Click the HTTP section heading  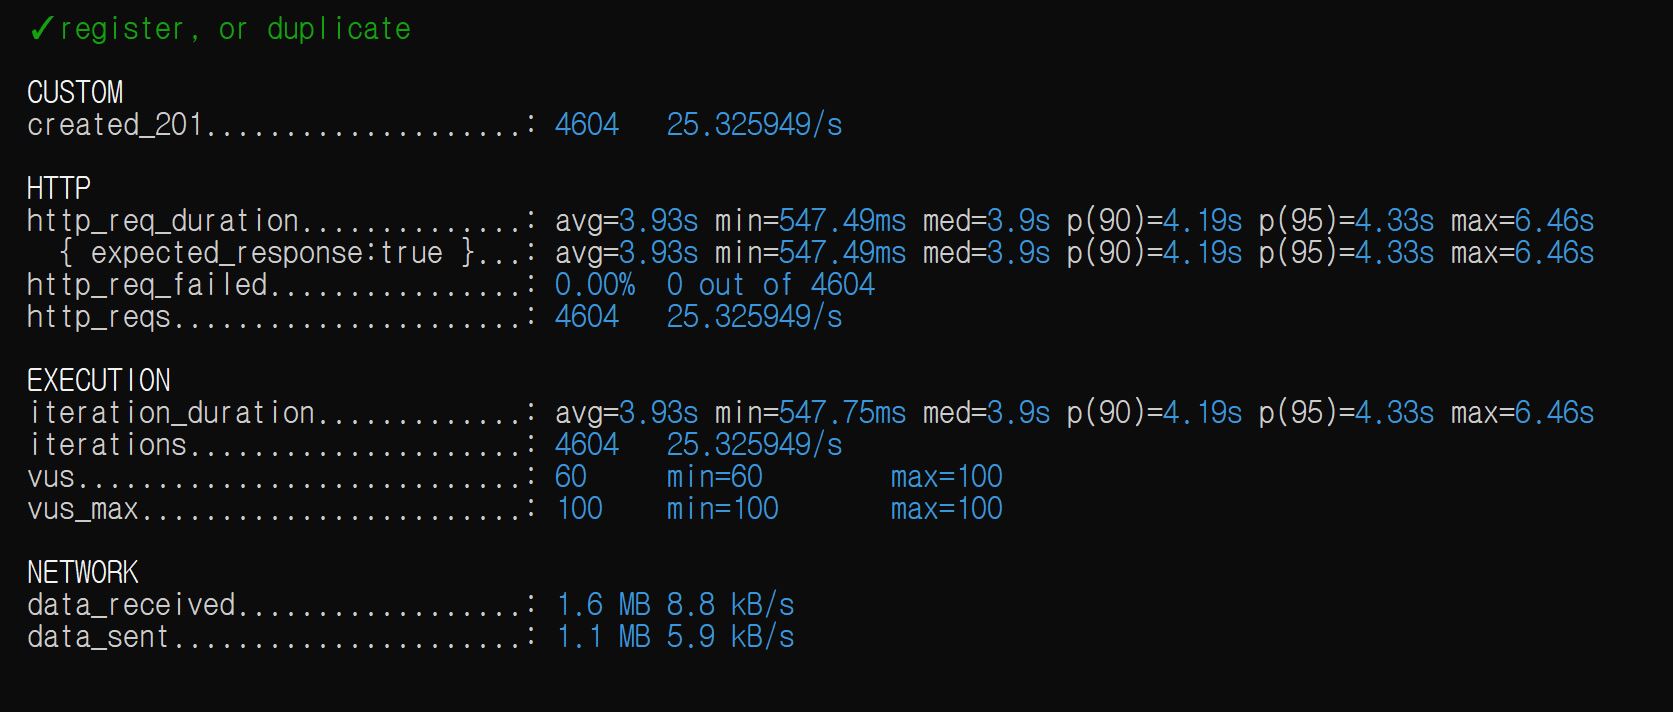pyautogui.click(x=59, y=189)
